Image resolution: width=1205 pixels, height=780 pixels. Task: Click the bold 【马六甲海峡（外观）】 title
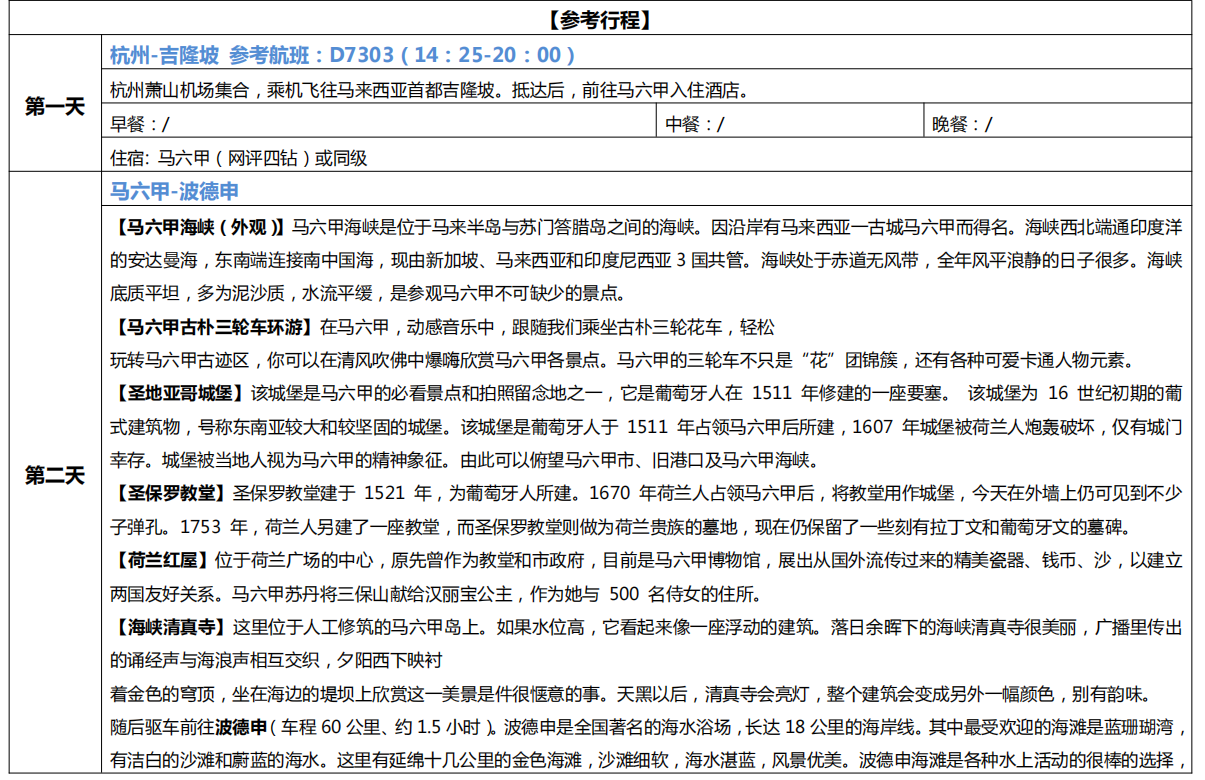point(199,227)
